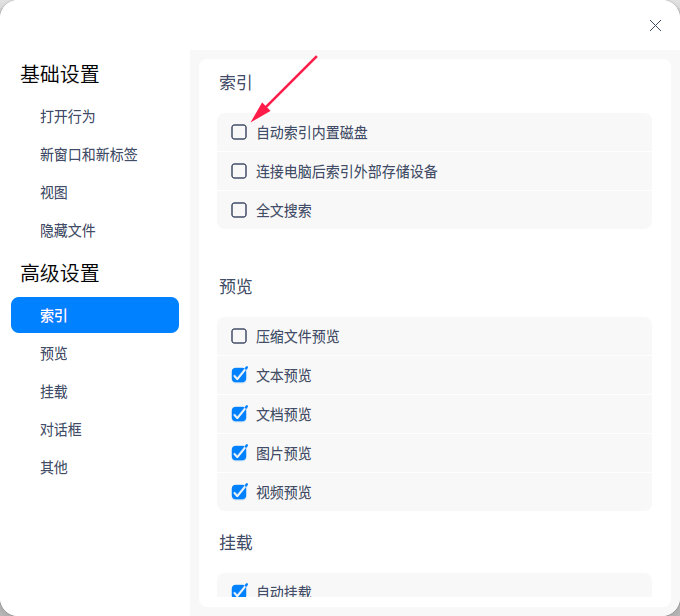The image size is (680, 616).
Task: Click the 基础设置 sidebar heading
Action: pyautogui.click(x=60, y=74)
